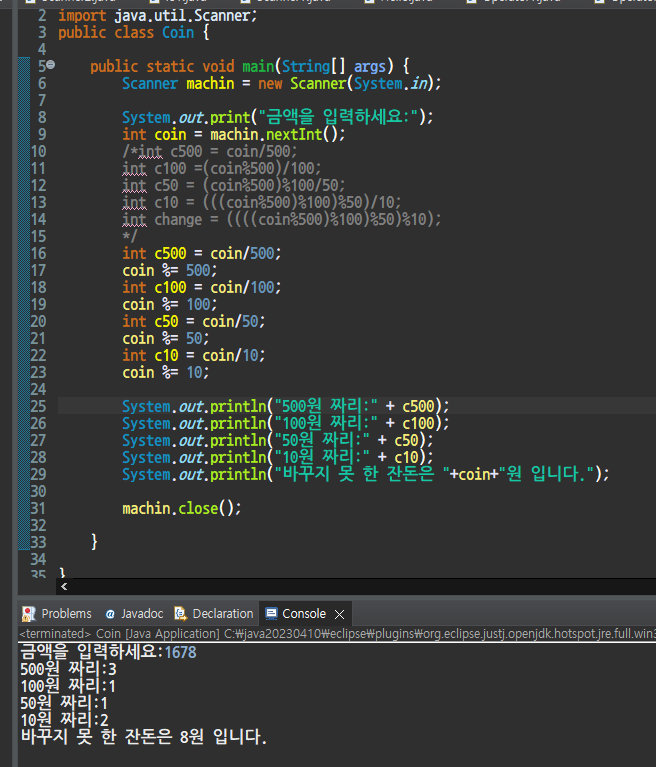
Task: Click line number 24 in the gutter
Action: (38, 389)
